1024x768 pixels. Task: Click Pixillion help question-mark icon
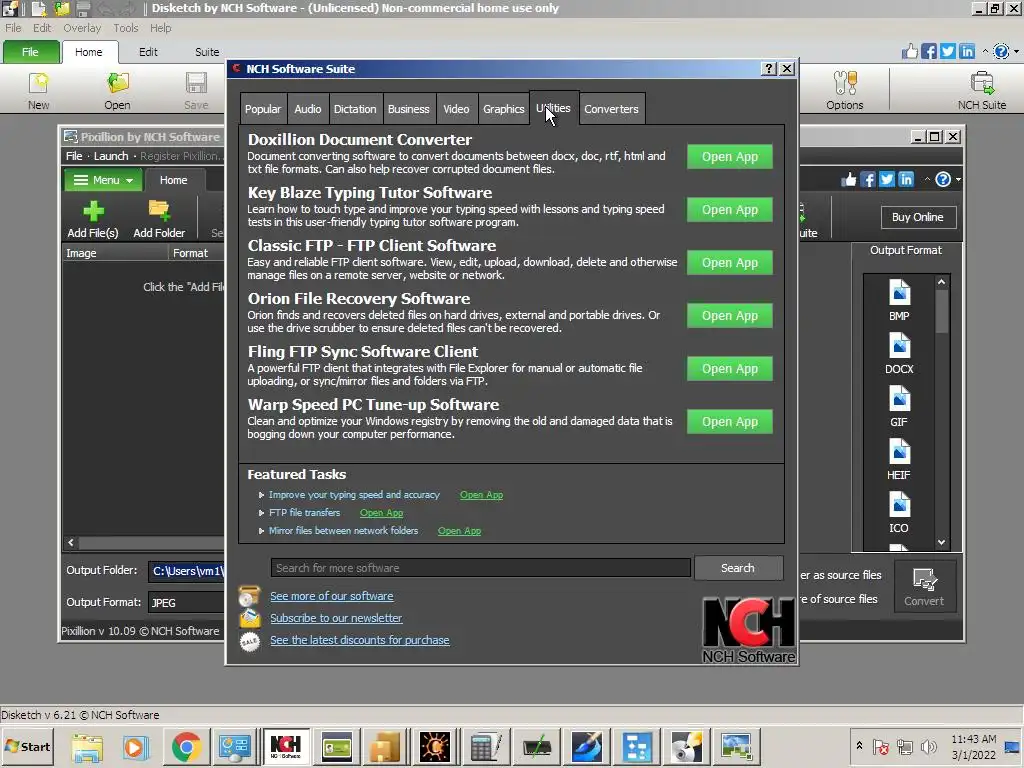point(943,179)
